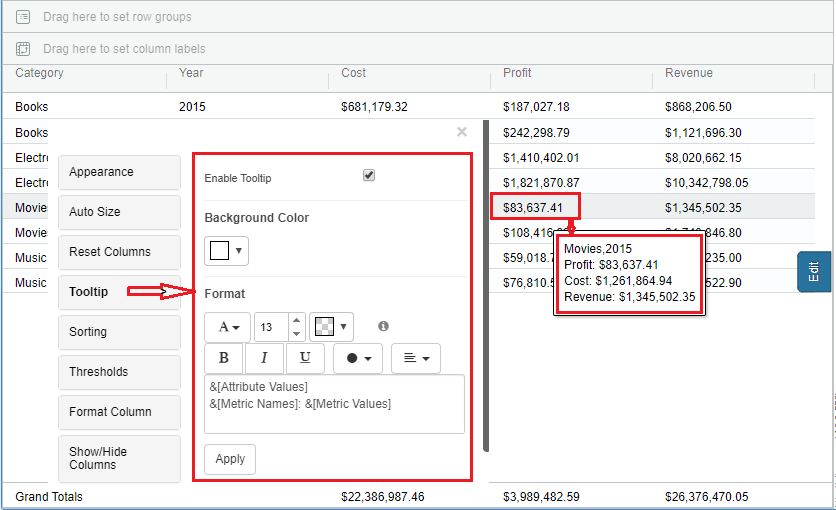Click the panel's vertical scrollbar
Image resolution: width=836 pixels, height=510 pixels.
(486, 286)
